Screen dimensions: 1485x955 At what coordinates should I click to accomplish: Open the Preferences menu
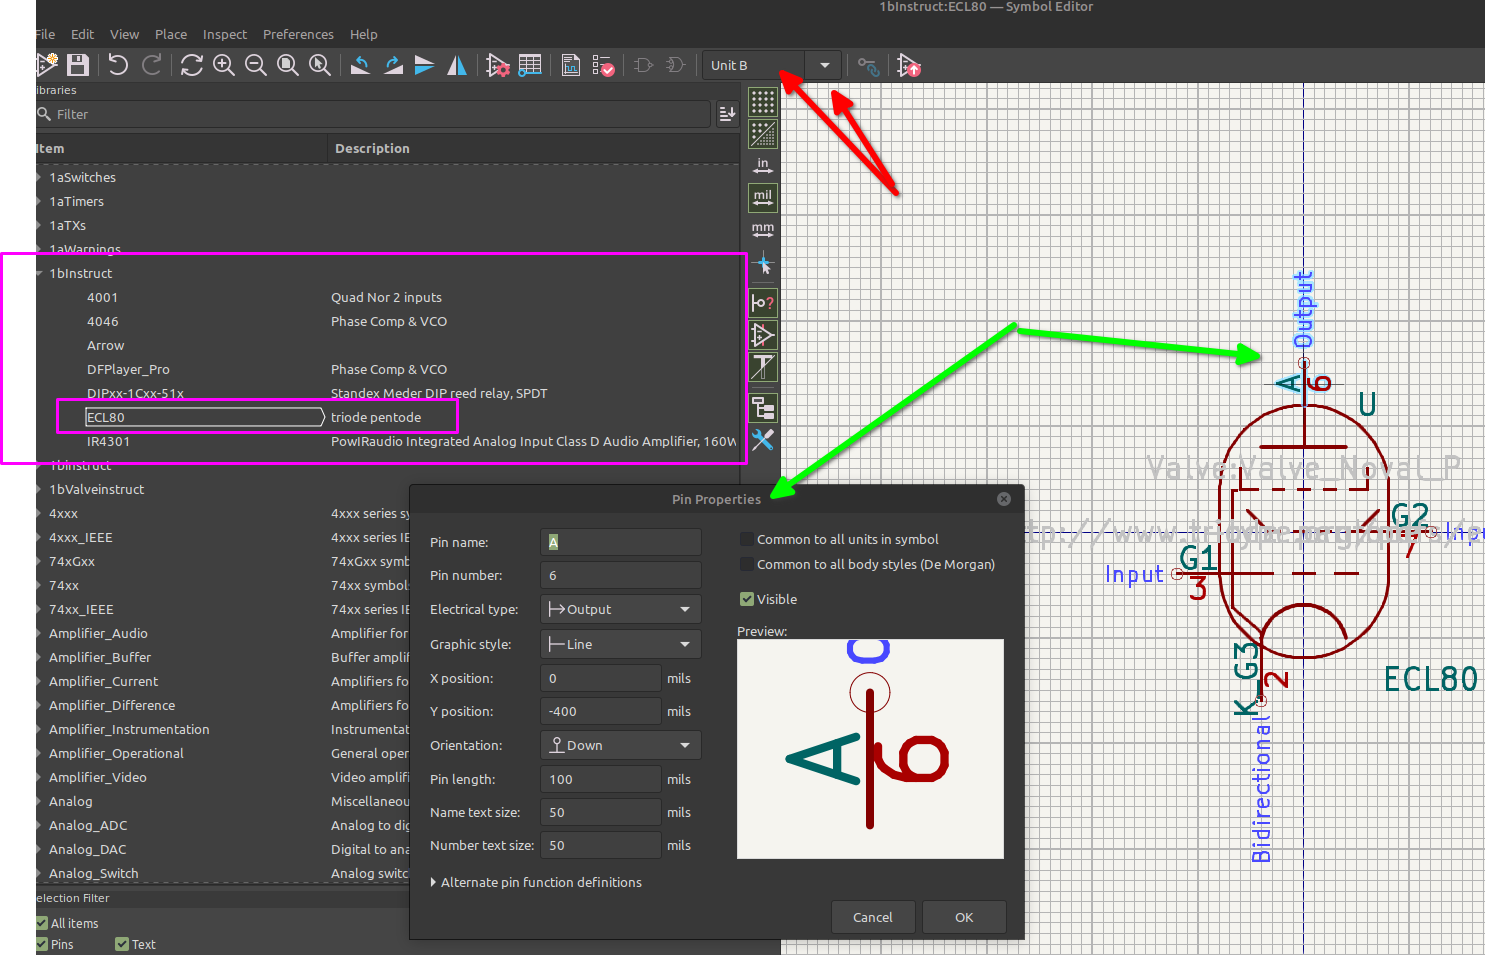[x=298, y=34]
